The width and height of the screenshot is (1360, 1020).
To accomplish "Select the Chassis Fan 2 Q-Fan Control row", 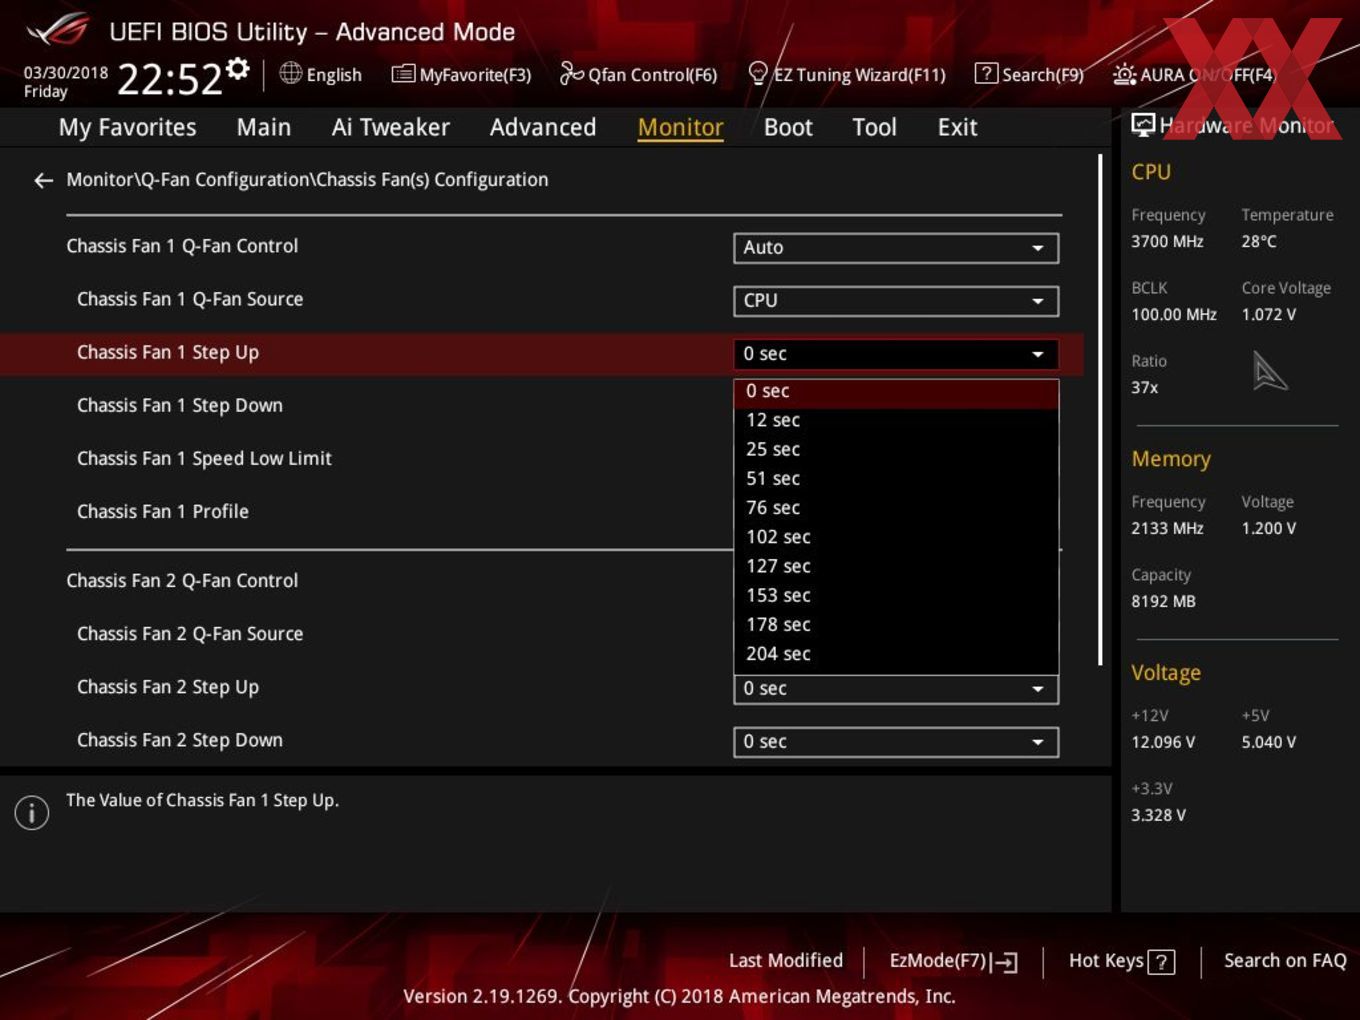I will point(182,581).
